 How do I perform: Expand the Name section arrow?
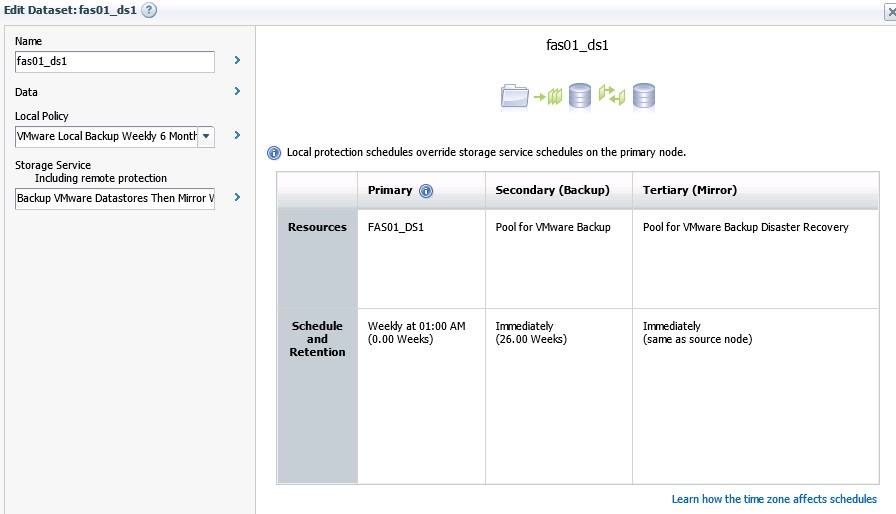click(x=237, y=60)
